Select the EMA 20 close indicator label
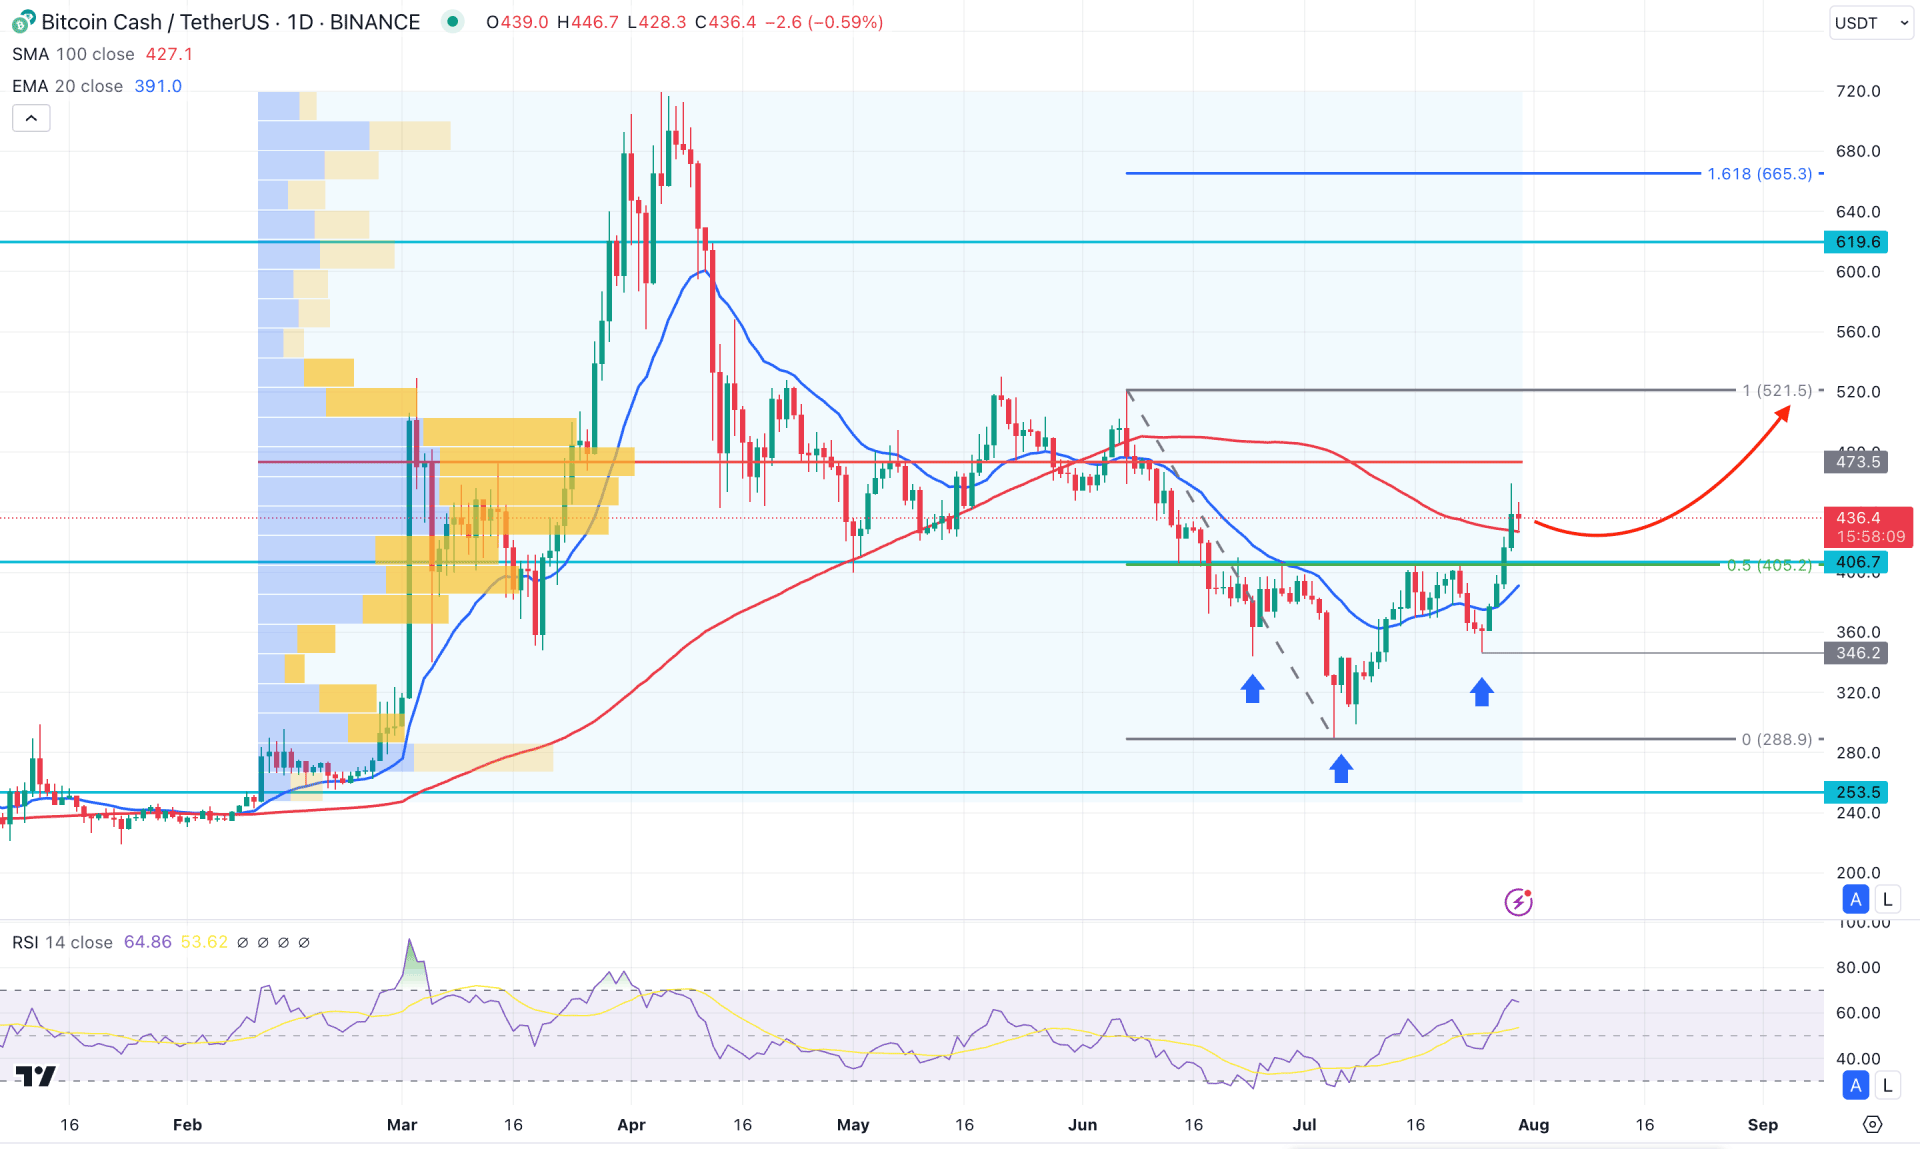This screenshot has height=1149, width=1920. pyautogui.click(x=67, y=86)
